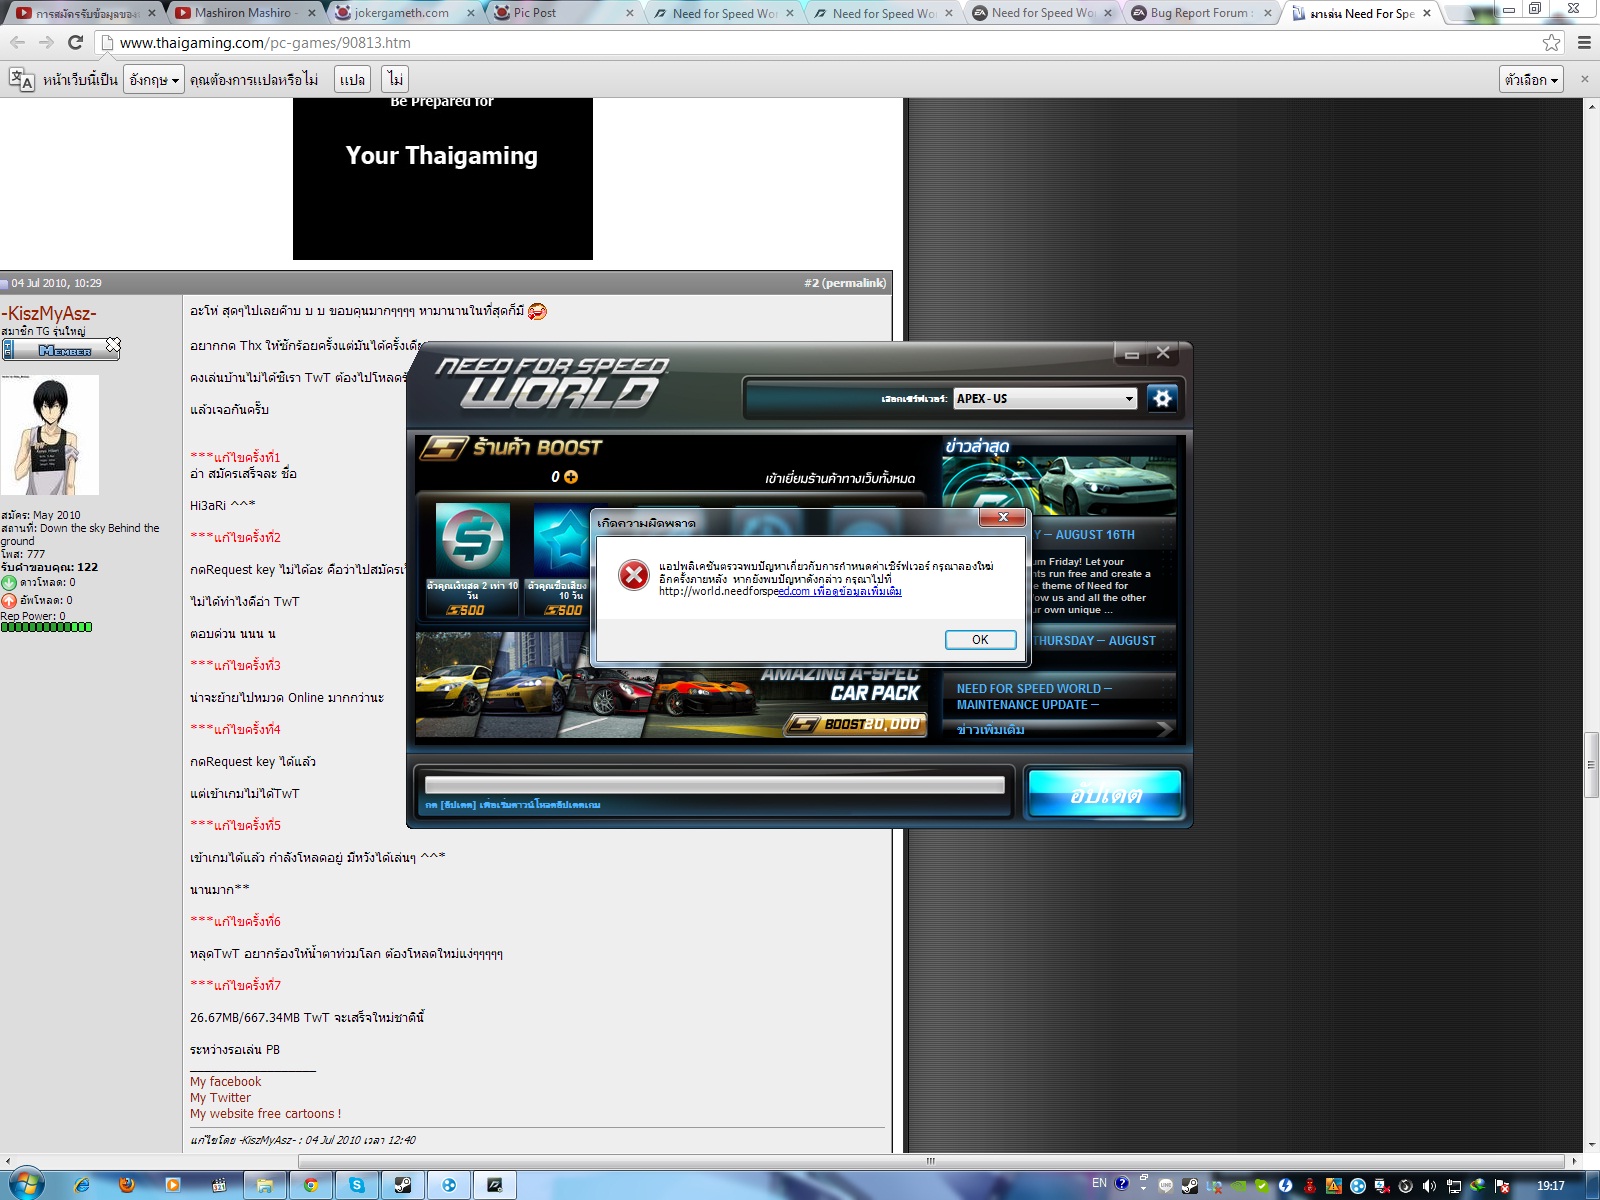Screen dimensions: 1600x1200
Task: Open the My Twitter signature link
Action: tap(220, 1098)
